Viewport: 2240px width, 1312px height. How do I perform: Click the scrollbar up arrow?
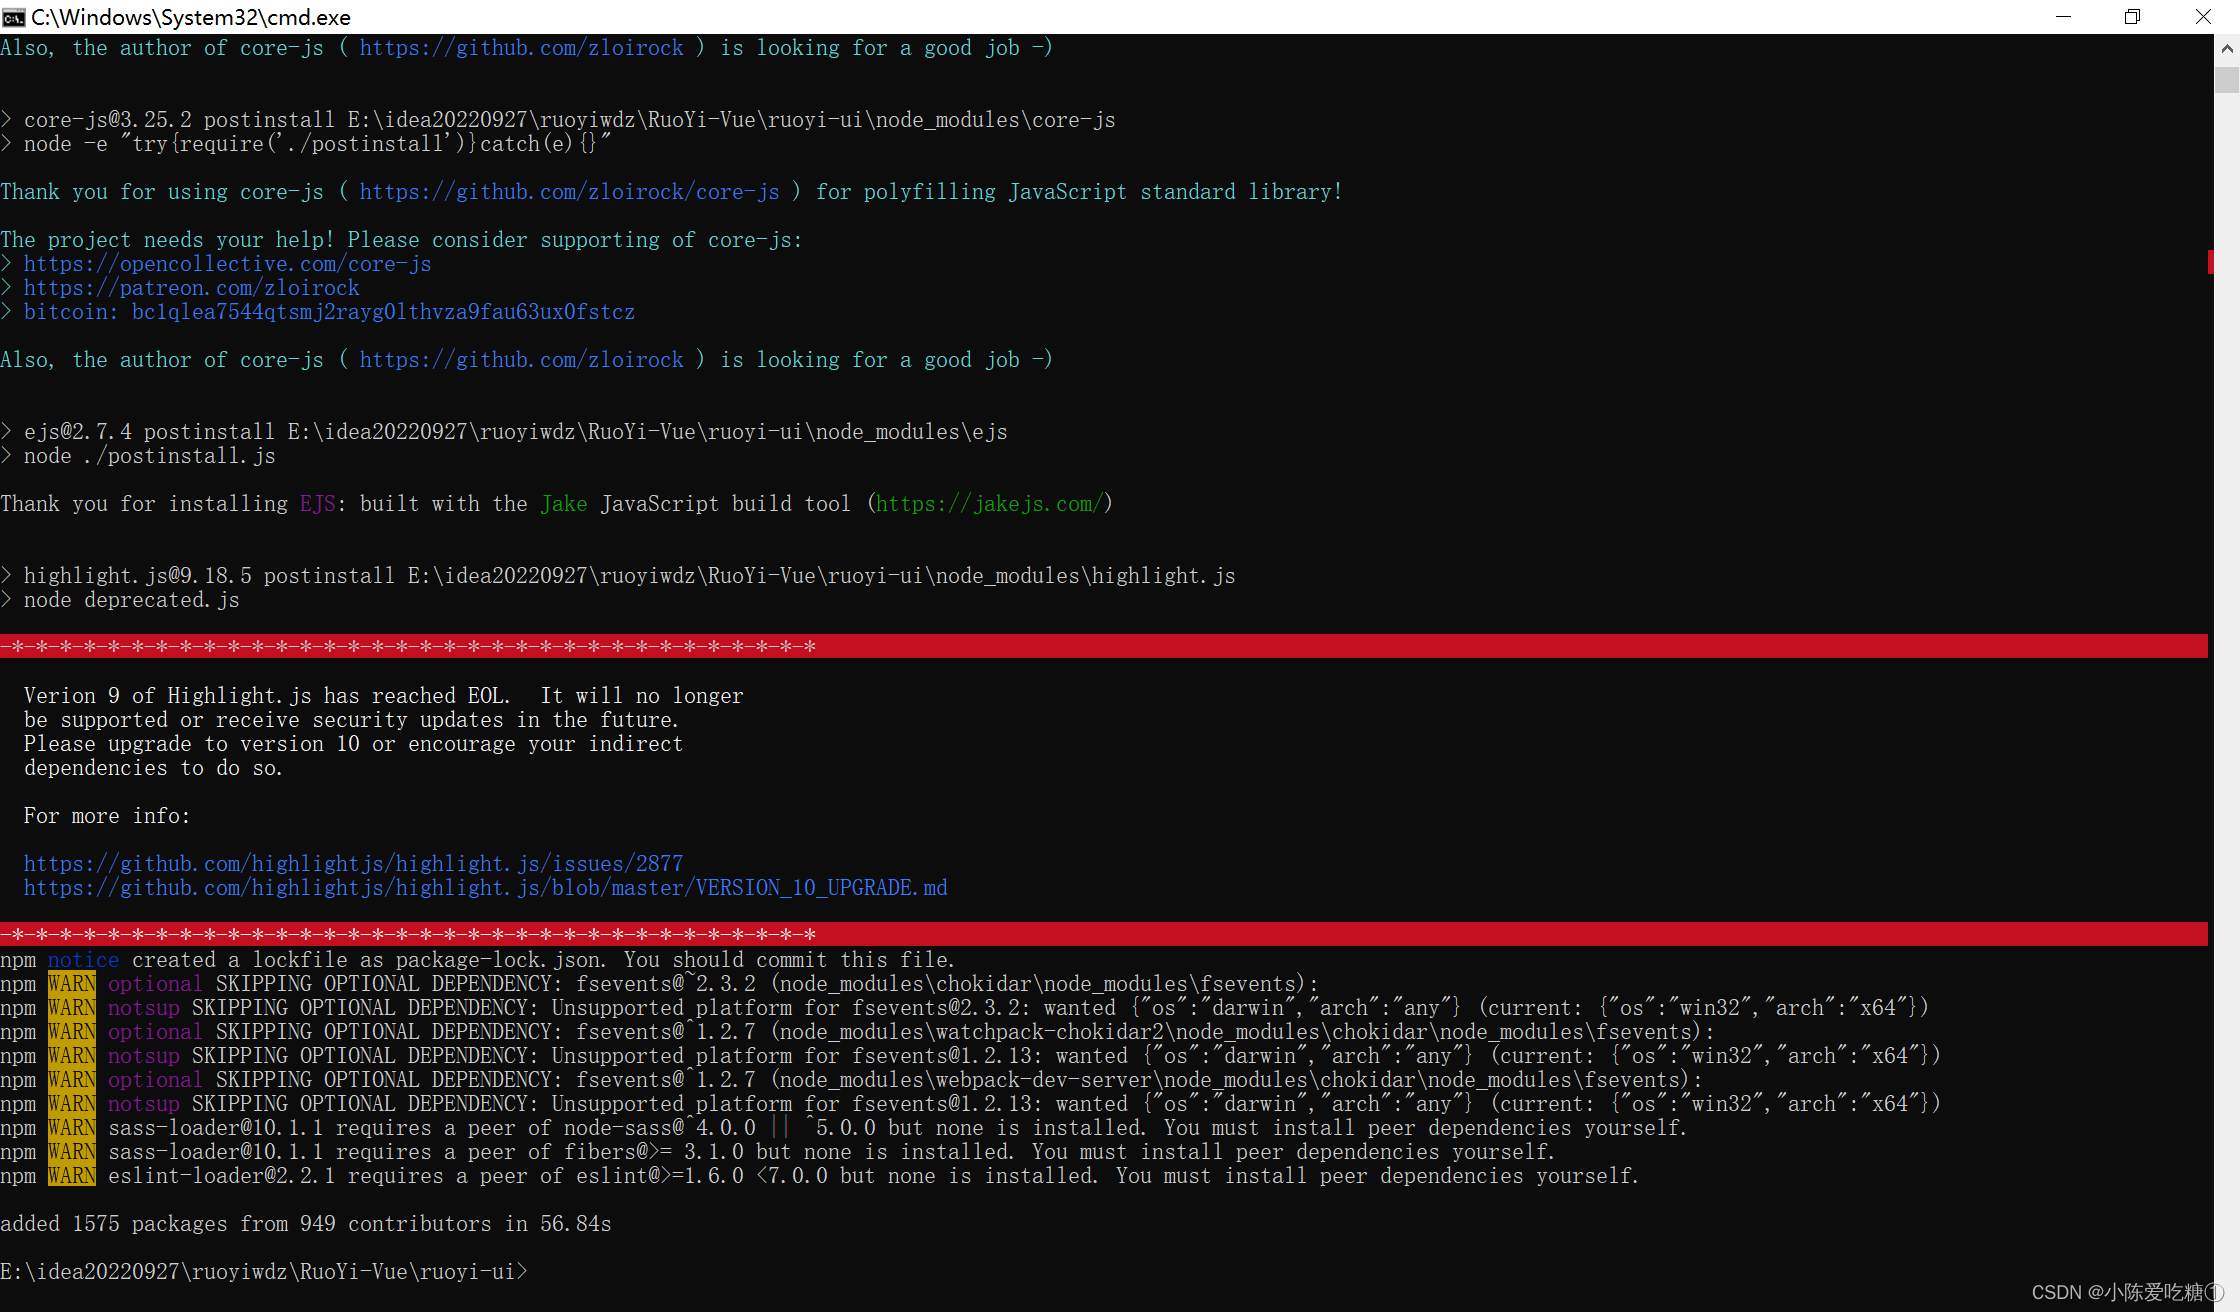coord(2226,47)
